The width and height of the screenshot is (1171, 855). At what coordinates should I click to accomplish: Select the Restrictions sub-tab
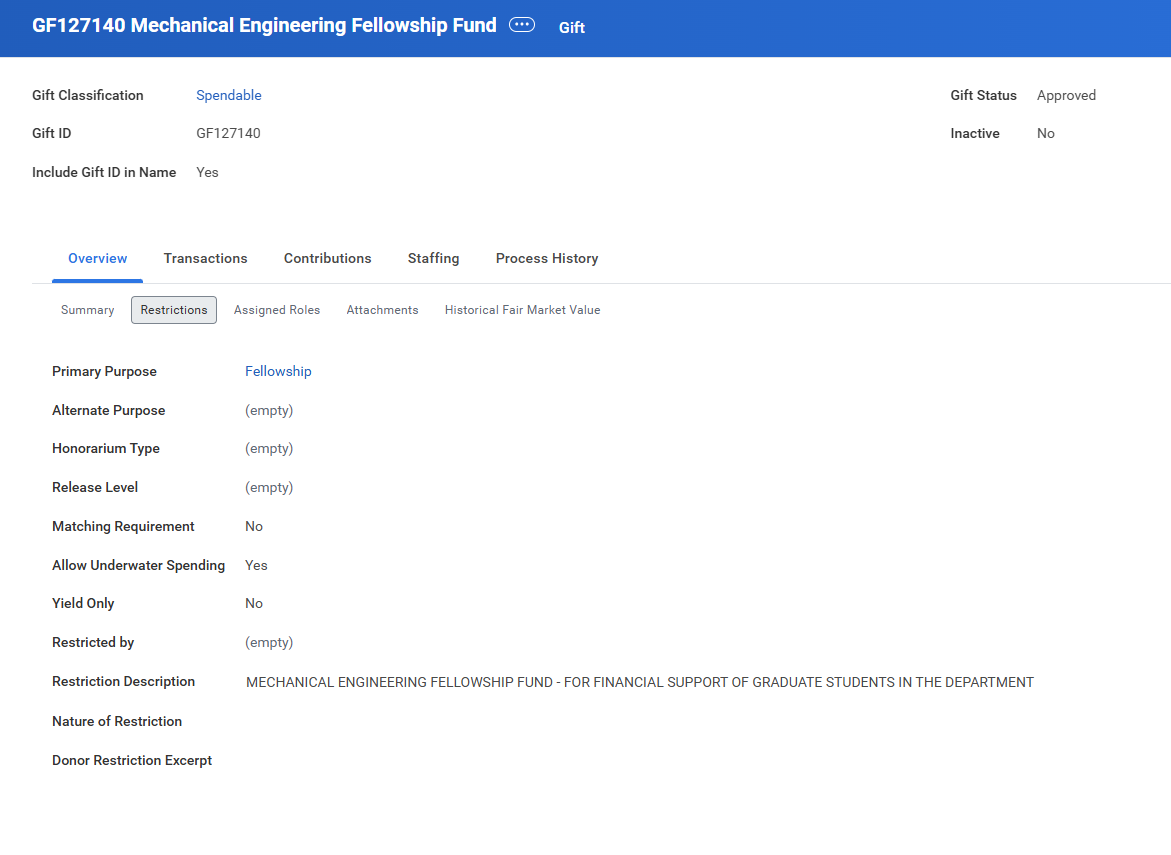174,310
